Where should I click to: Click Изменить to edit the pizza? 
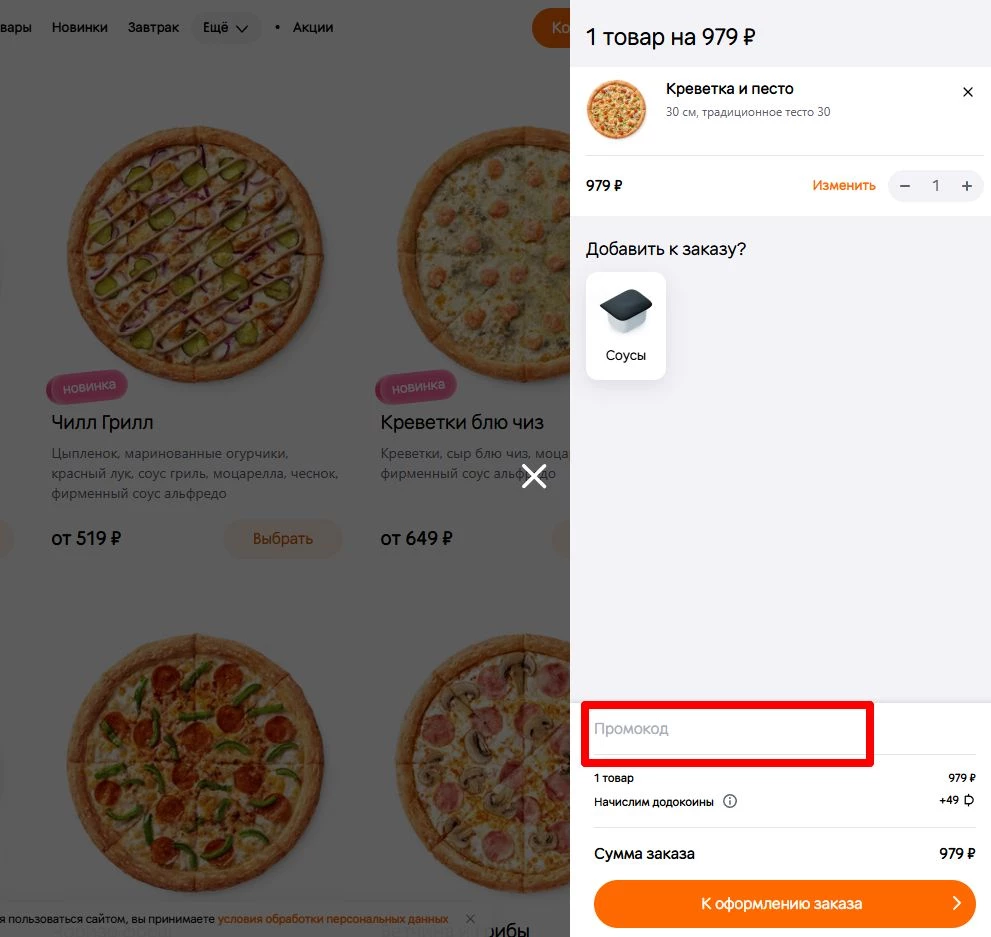(843, 186)
